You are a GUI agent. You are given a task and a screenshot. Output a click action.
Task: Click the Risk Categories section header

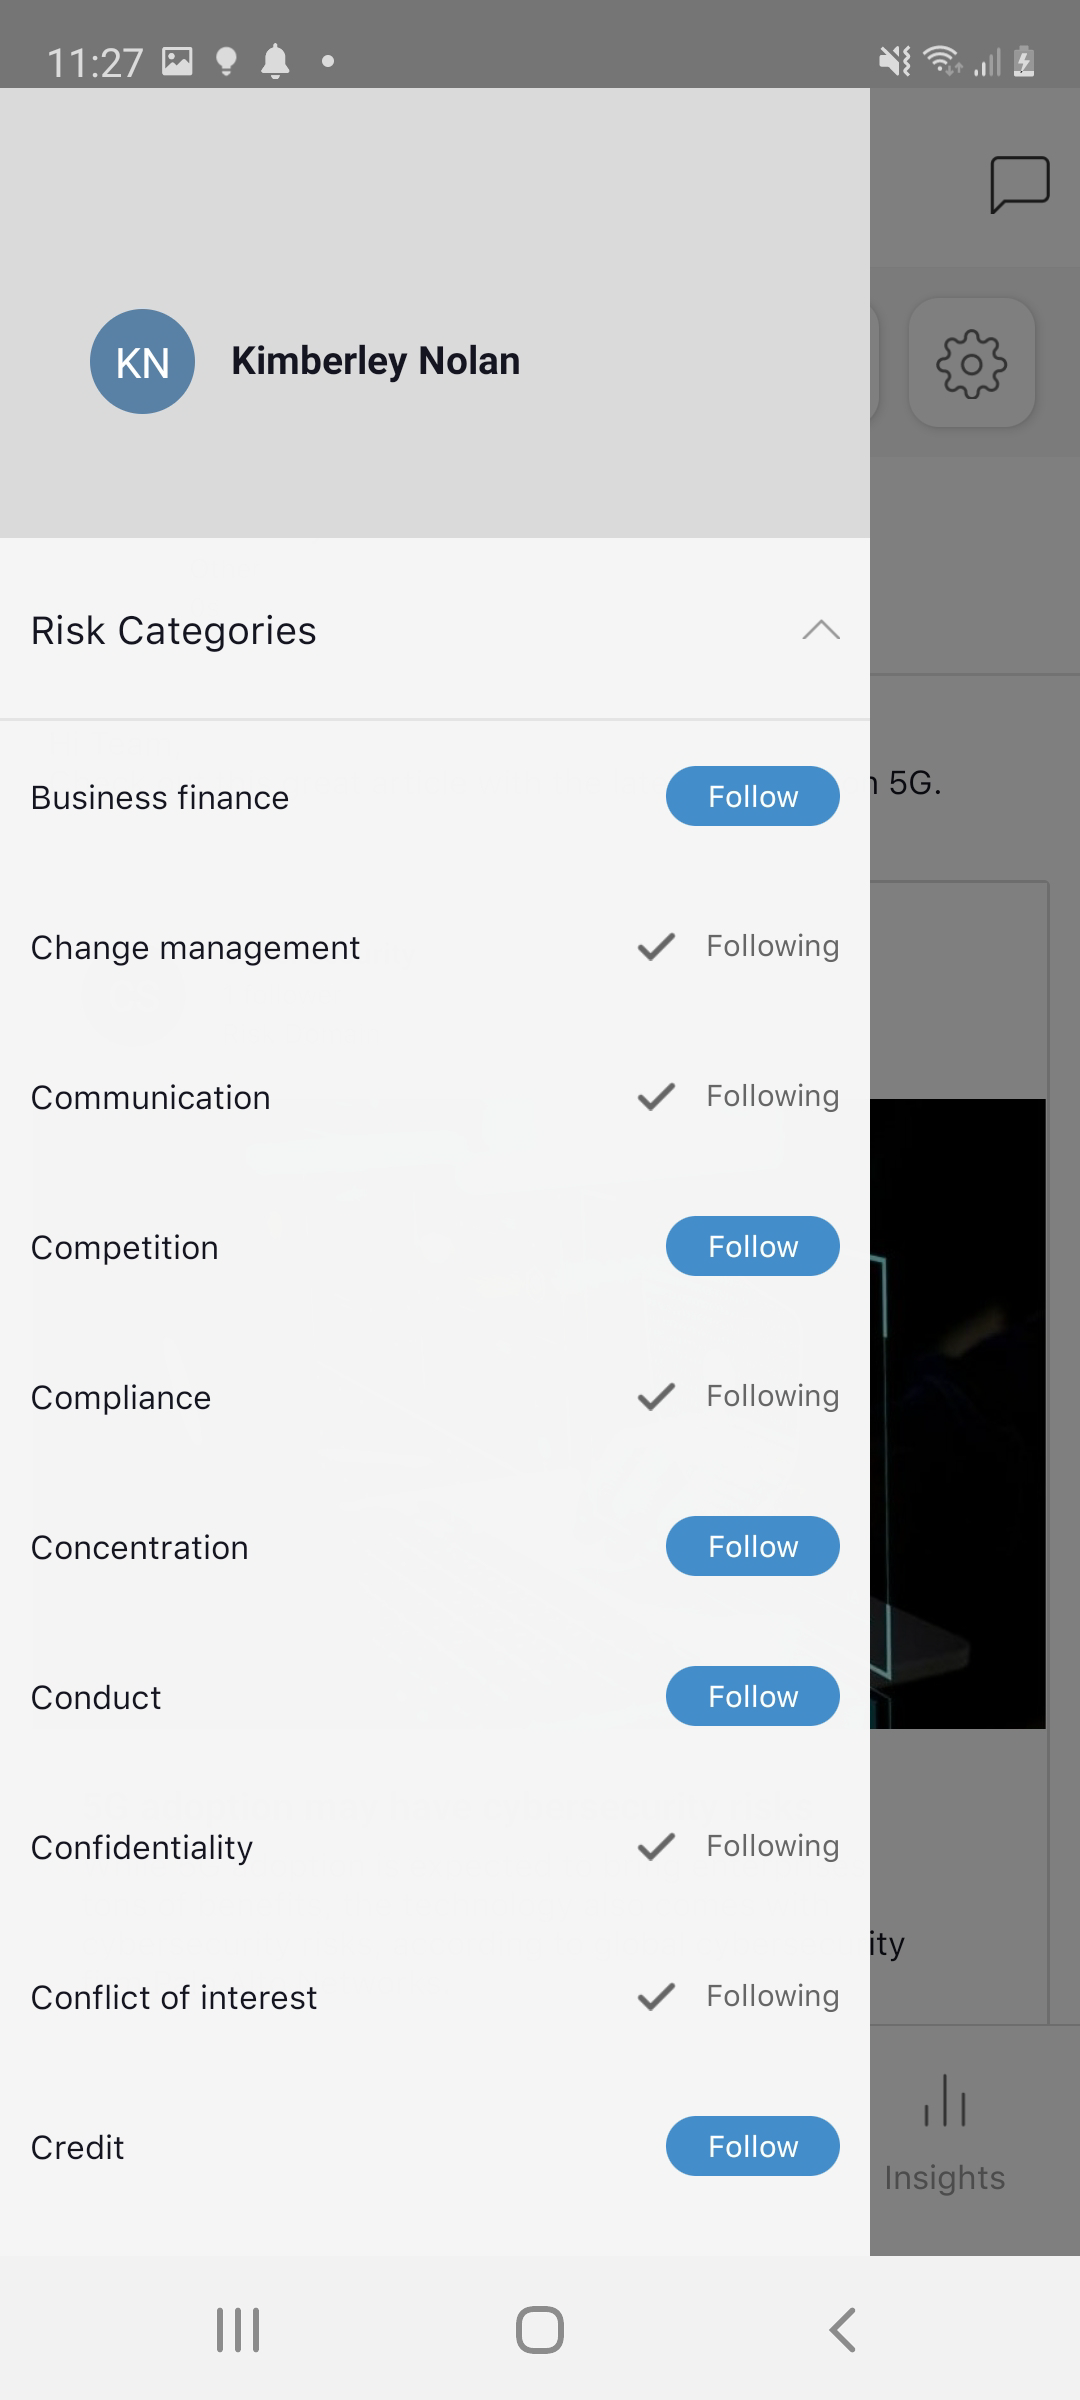435,630
